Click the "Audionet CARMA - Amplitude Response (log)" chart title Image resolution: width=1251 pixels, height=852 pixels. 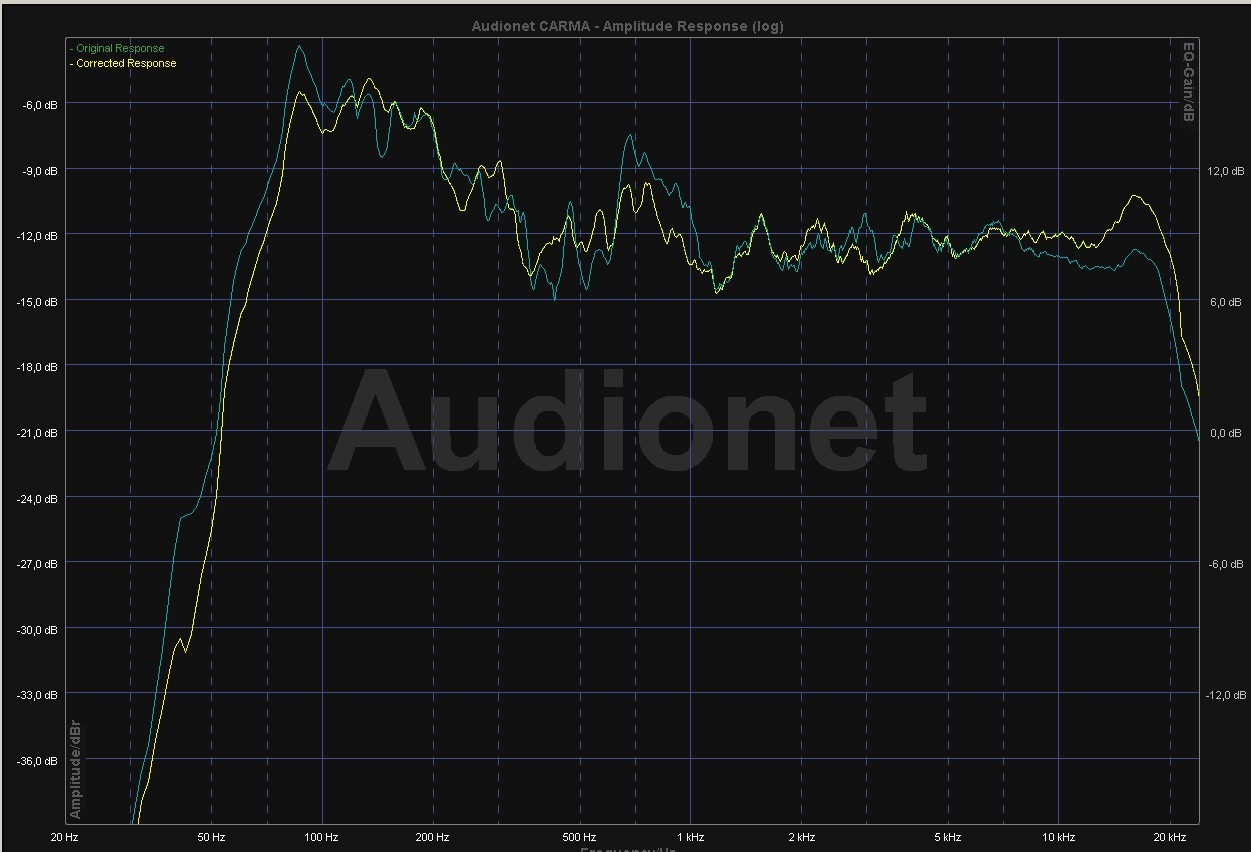(x=627, y=26)
